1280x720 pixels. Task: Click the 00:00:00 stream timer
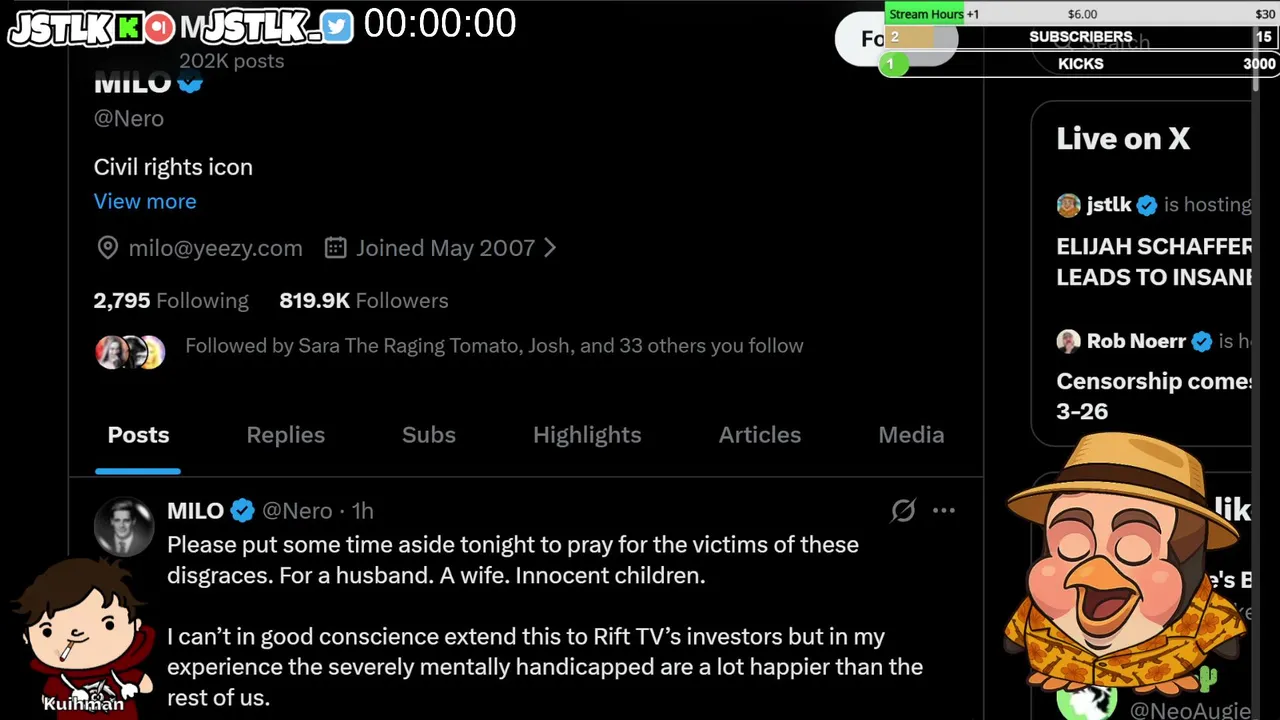(x=440, y=24)
